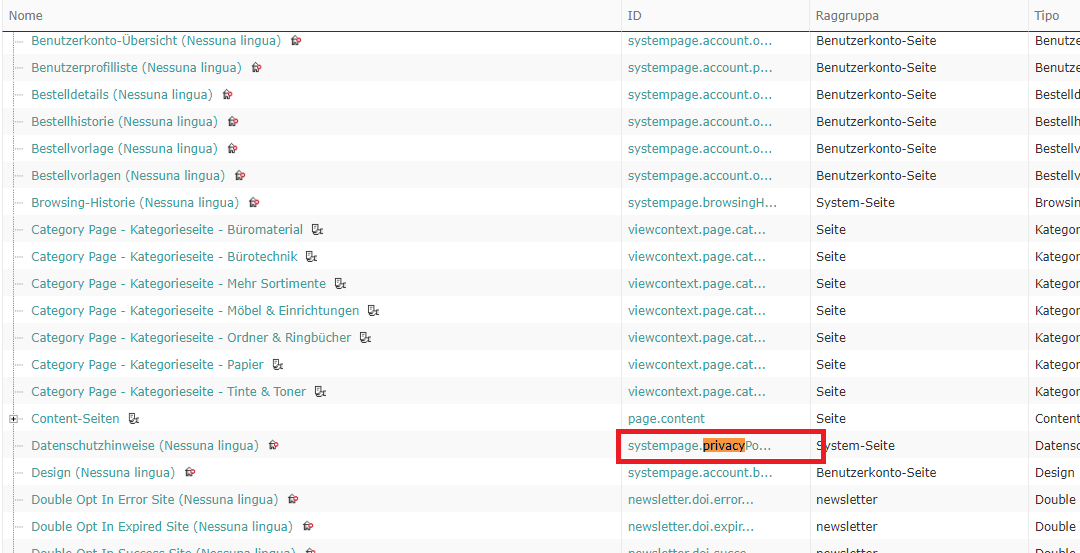Click the Raggruppa column header
The width and height of the screenshot is (1080, 553).
point(847,15)
